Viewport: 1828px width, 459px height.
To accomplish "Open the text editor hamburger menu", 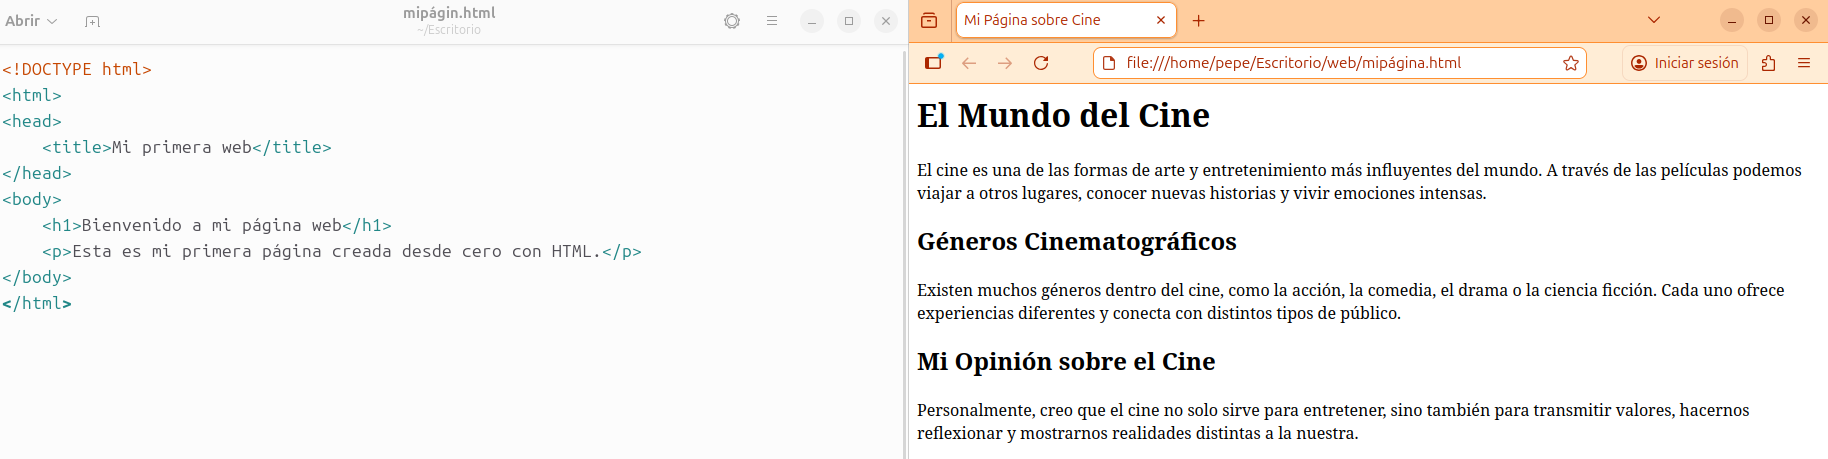I will coord(772,21).
